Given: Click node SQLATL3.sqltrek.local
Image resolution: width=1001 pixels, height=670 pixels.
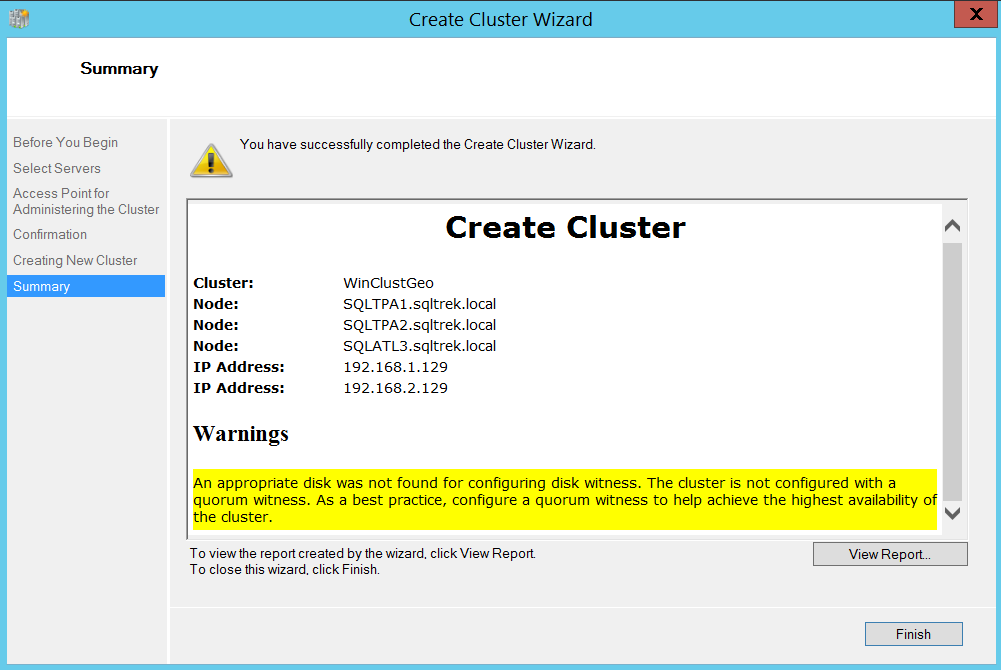Looking at the screenshot, I should click(x=419, y=346).
